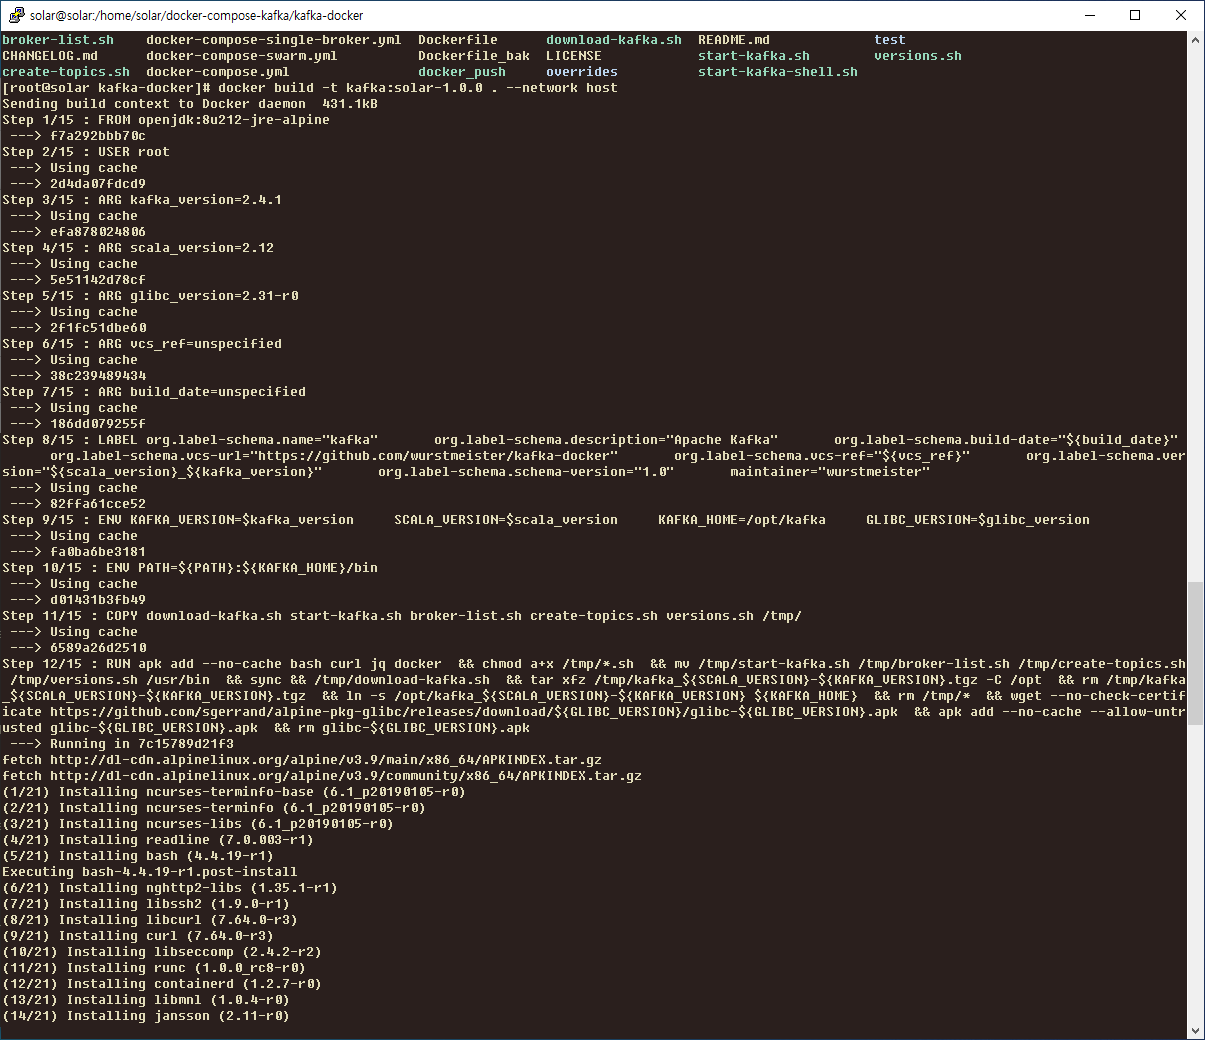Viewport: 1205px width, 1040px height.
Task: Click image hash f7a292bbb70c
Action: [x=98, y=136]
